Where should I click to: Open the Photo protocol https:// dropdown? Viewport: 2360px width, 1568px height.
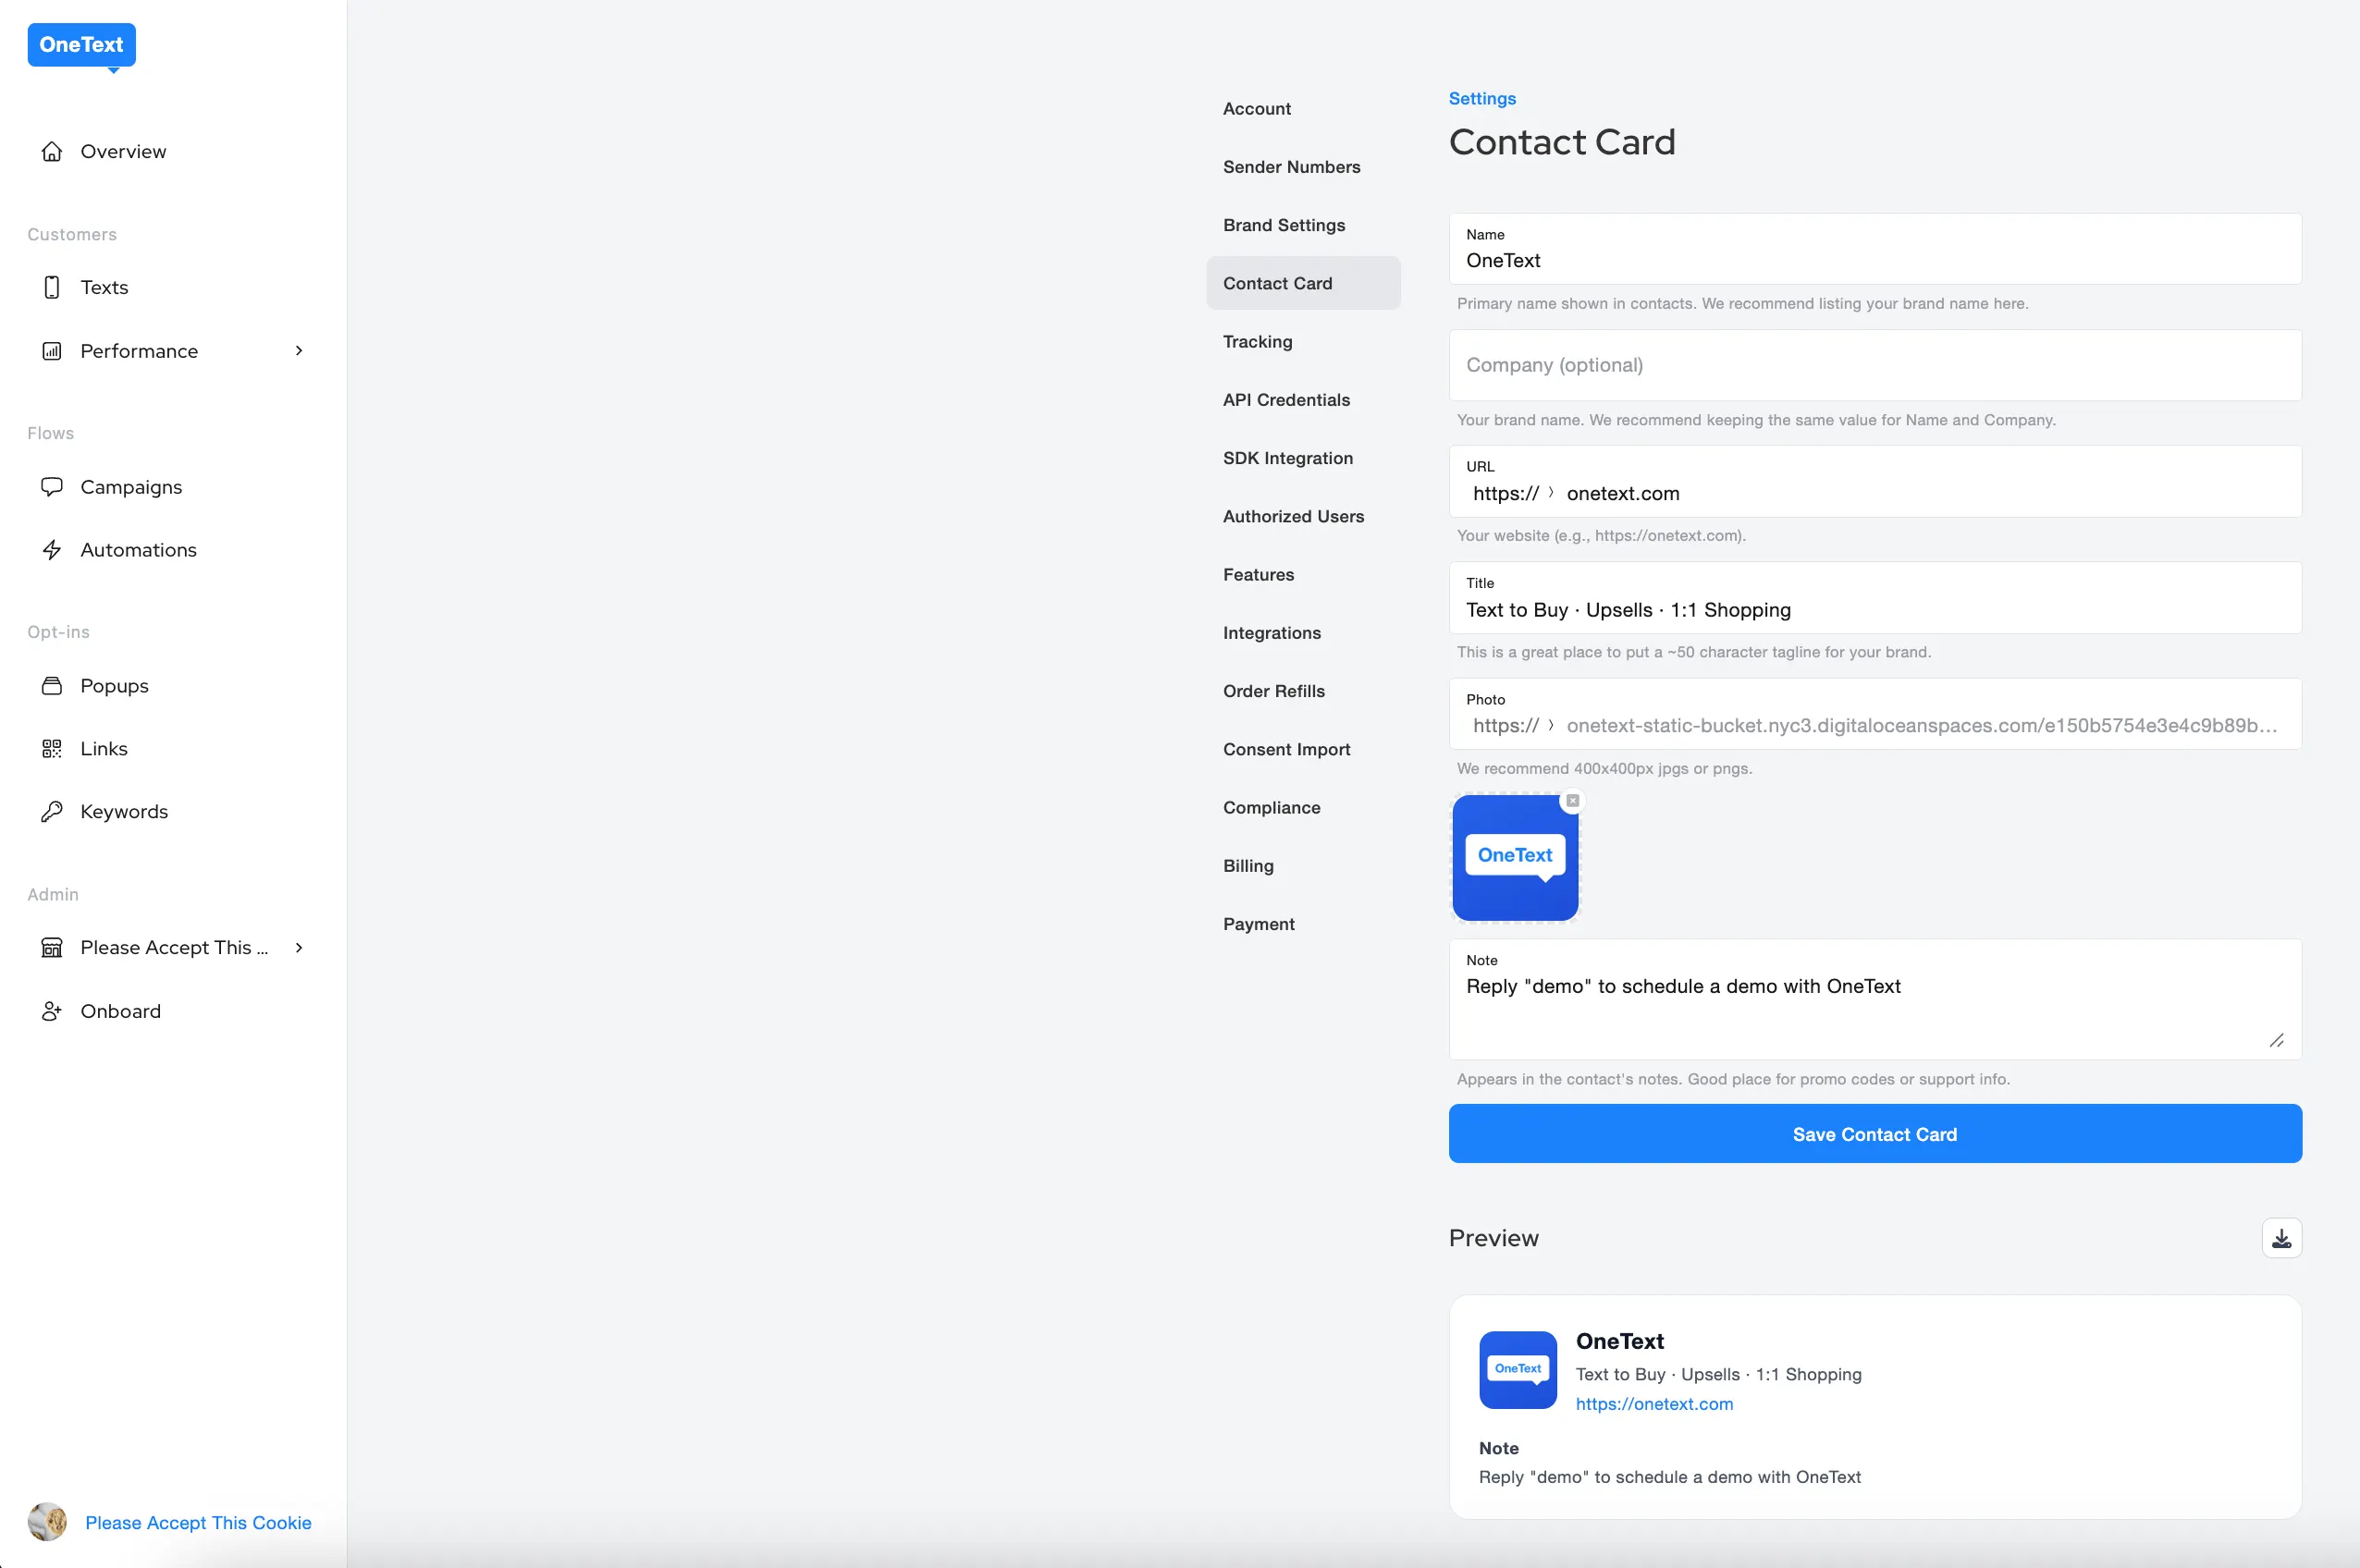(1513, 726)
